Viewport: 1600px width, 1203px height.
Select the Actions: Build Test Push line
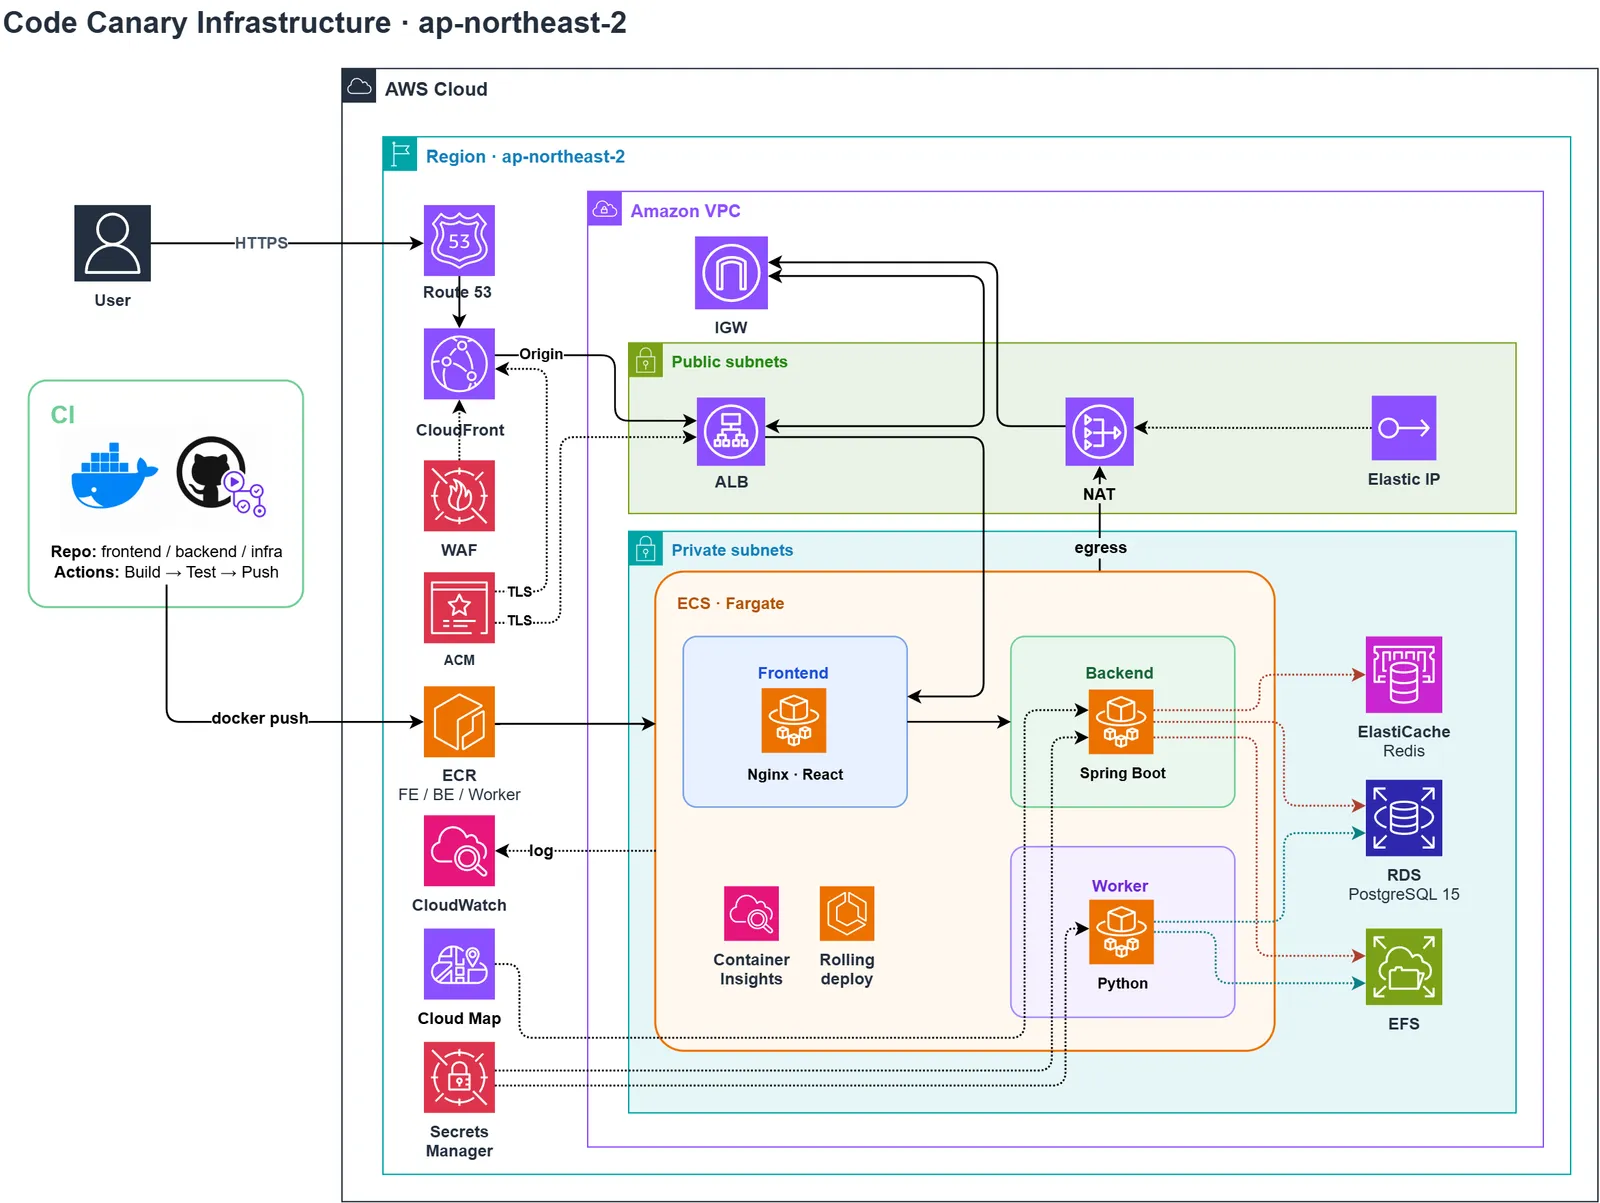pos(166,572)
